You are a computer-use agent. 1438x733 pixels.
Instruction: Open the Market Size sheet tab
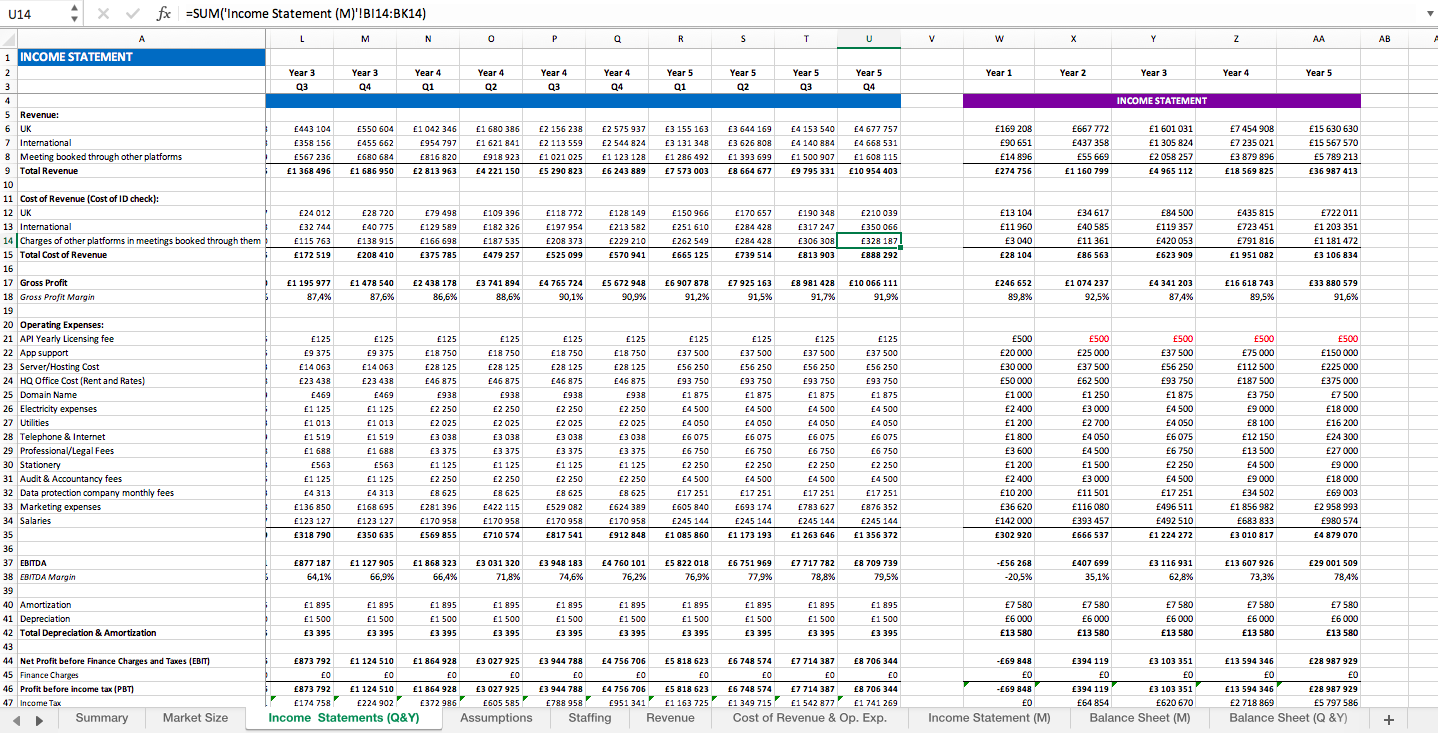[x=195, y=718]
